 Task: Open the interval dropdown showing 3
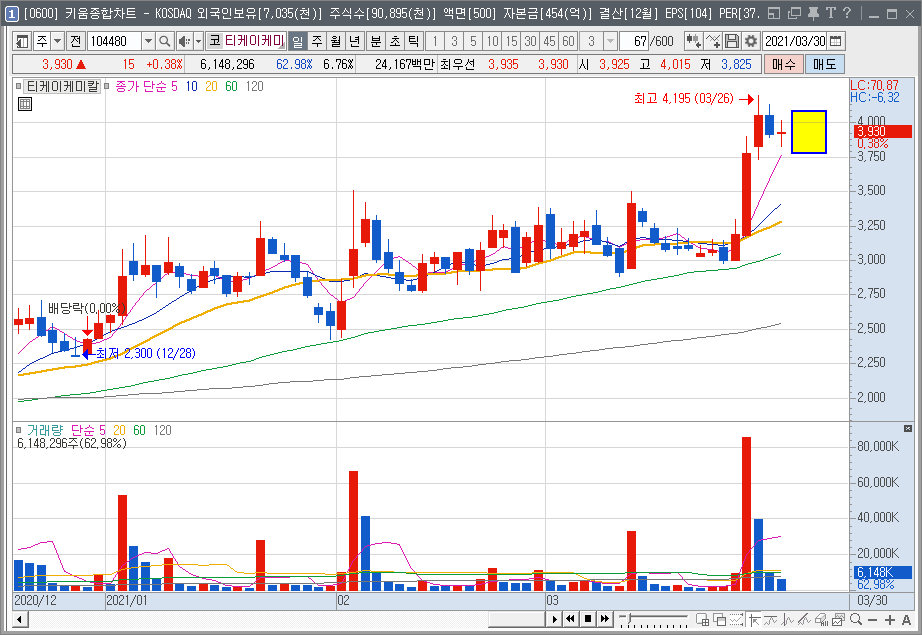(x=611, y=41)
